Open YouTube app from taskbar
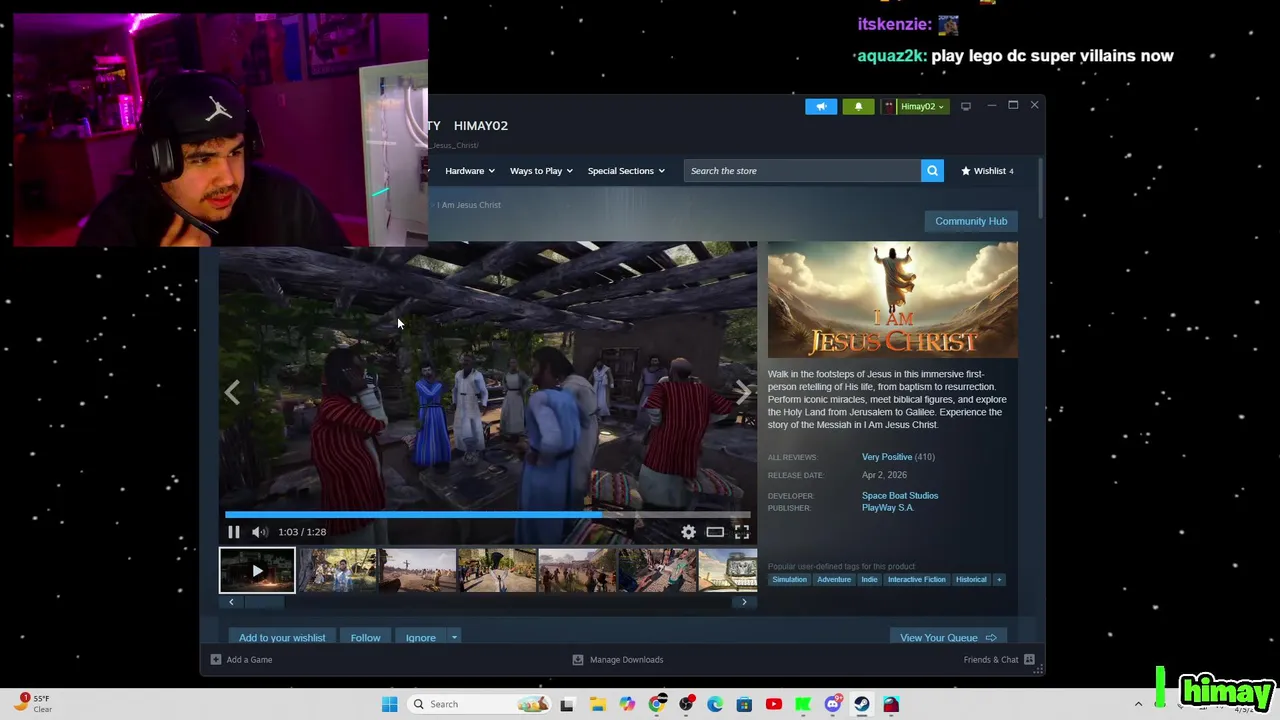 773,704
